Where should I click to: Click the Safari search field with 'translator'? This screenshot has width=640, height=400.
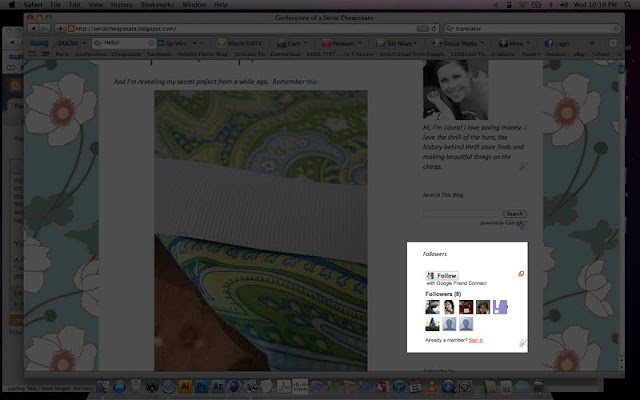tap(532, 29)
